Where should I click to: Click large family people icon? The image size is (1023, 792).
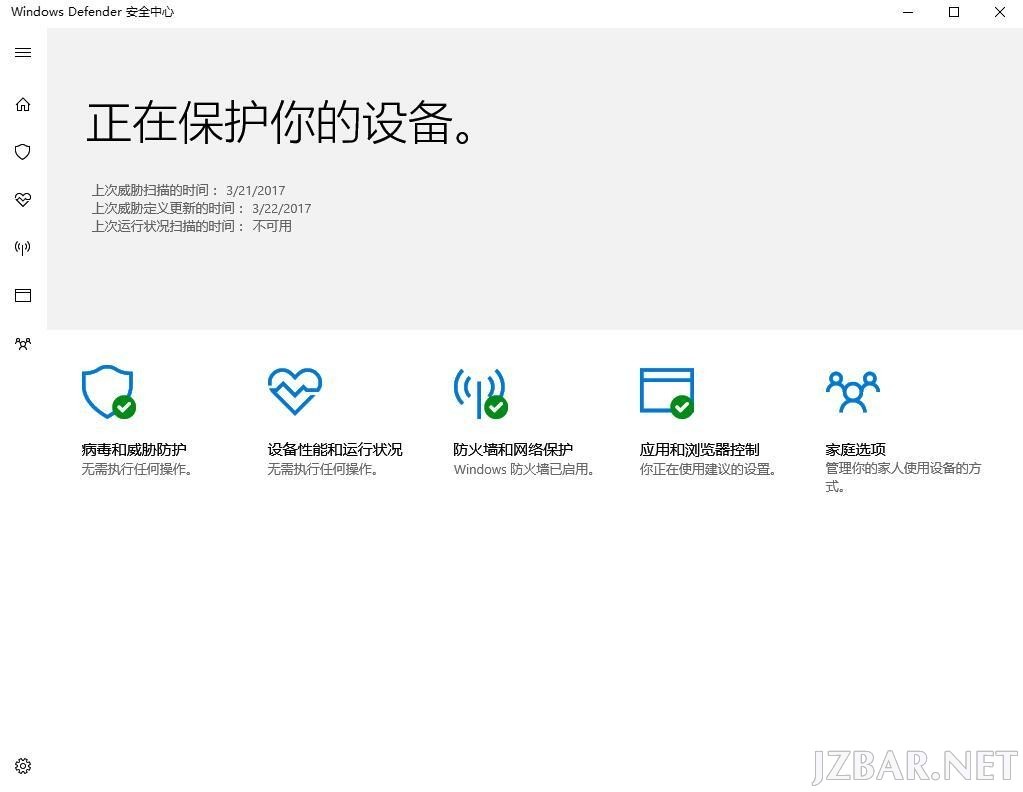coord(853,391)
